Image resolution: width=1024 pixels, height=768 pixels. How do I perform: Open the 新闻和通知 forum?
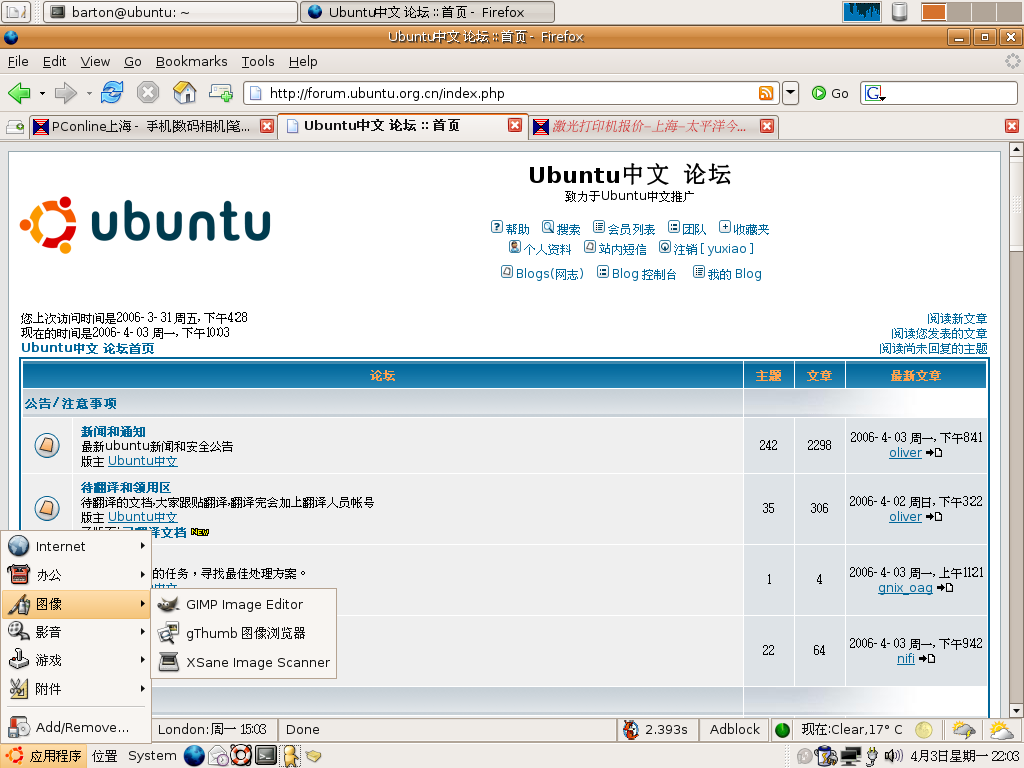[x=113, y=431]
